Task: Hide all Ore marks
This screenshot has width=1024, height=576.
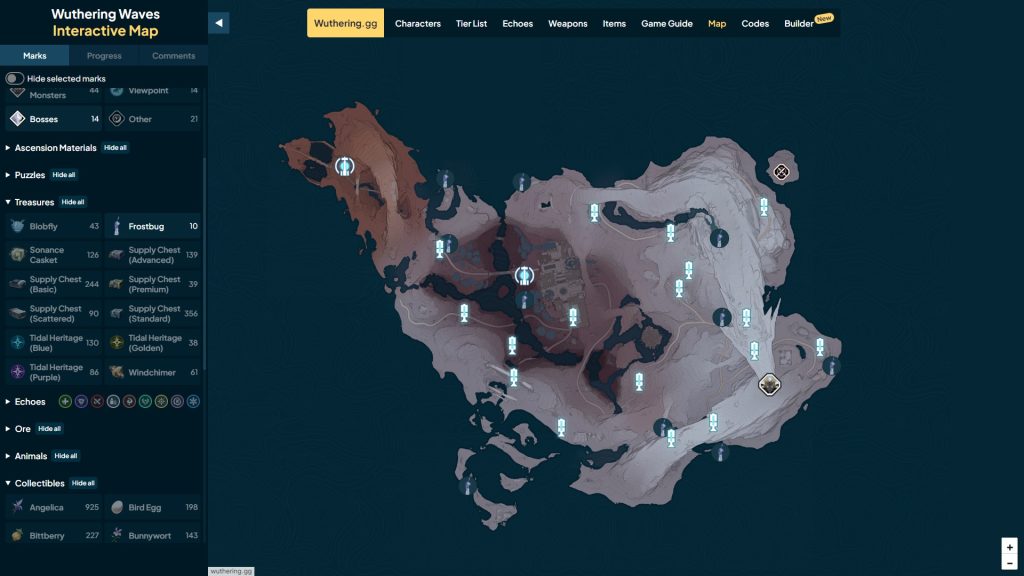Action: pos(49,429)
